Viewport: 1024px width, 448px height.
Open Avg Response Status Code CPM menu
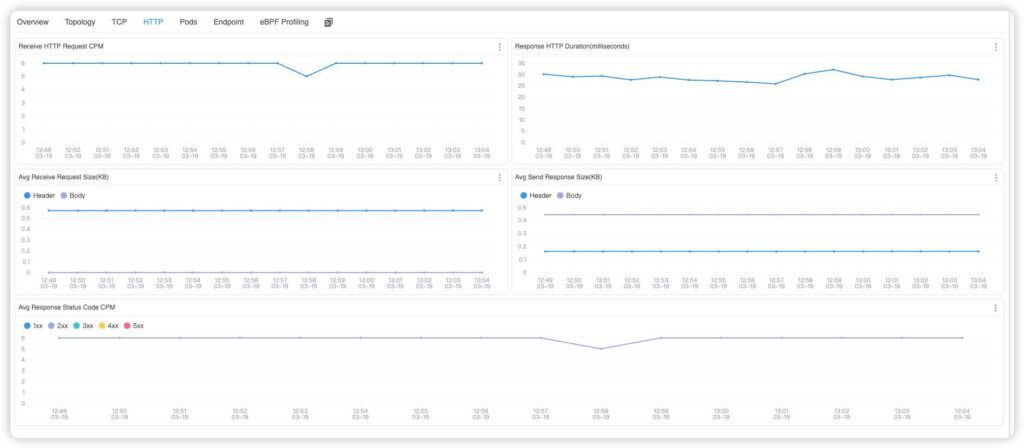[995, 308]
